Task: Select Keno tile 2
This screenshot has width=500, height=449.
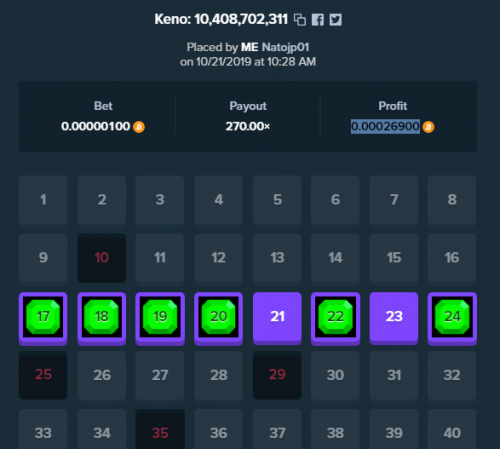Action: (102, 200)
